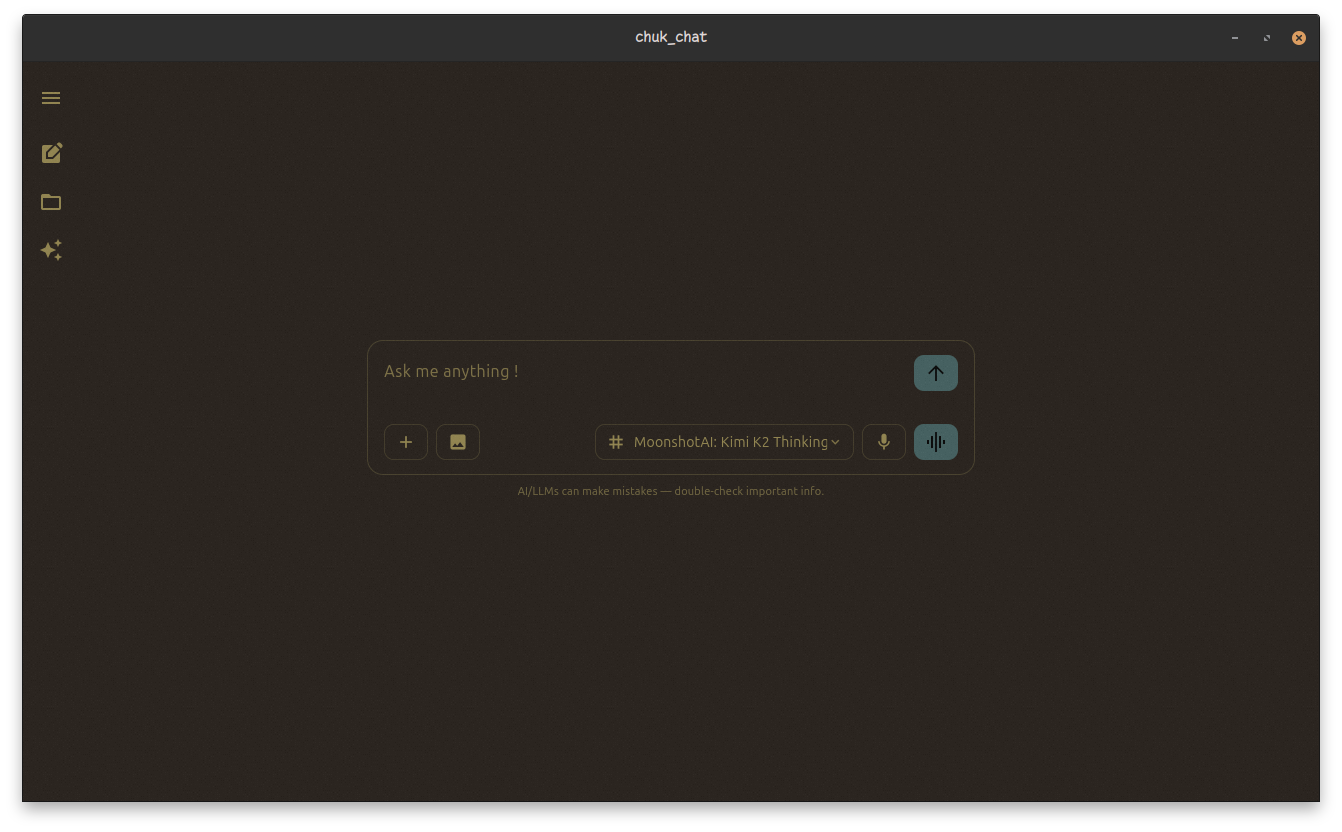Viewport: 1342px width, 832px height.
Task: Minimize the chuk_chat window
Action: (1235, 38)
